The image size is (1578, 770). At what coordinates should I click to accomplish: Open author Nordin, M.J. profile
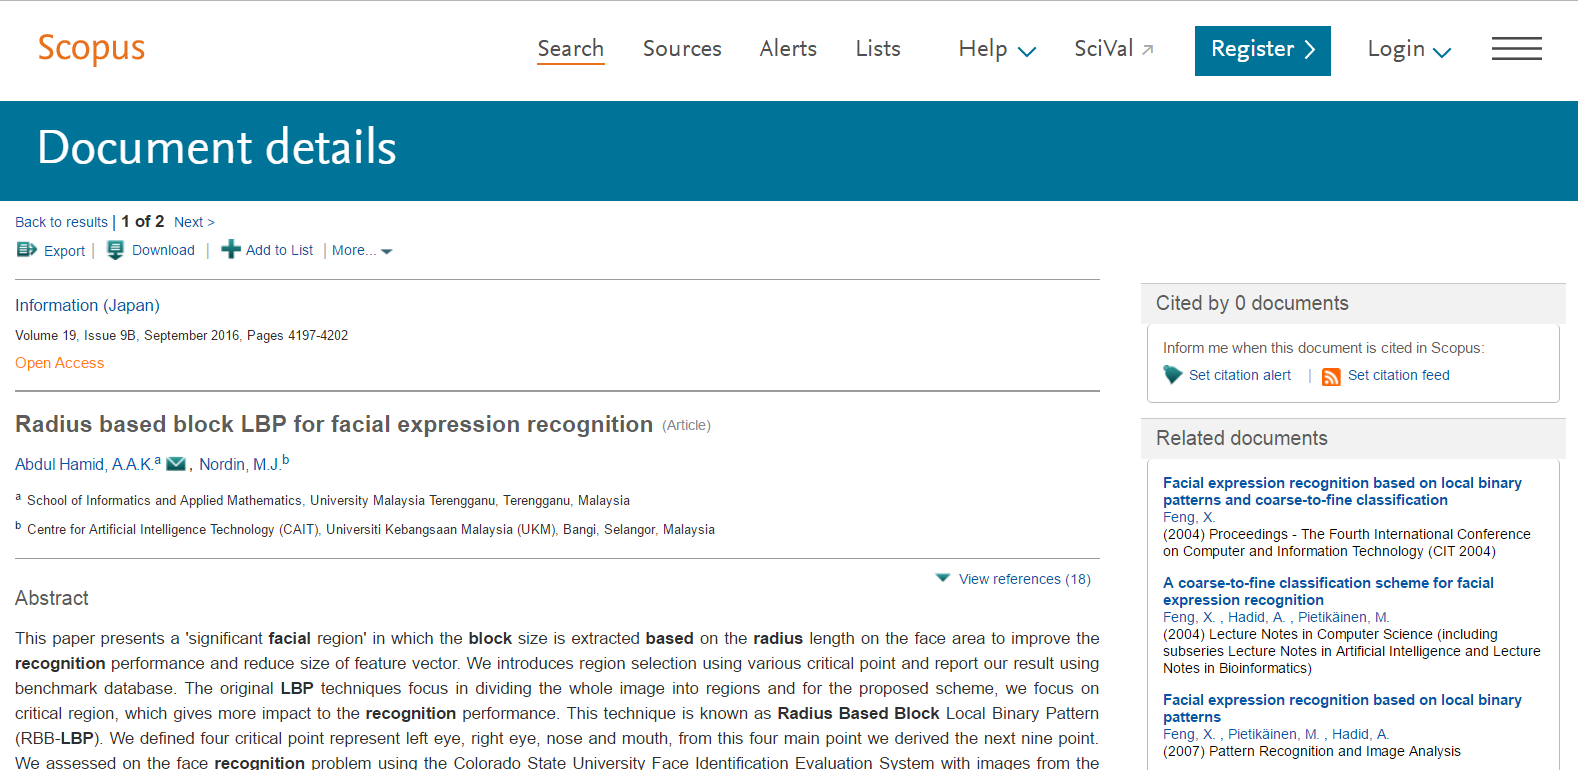(x=239, y=464)
